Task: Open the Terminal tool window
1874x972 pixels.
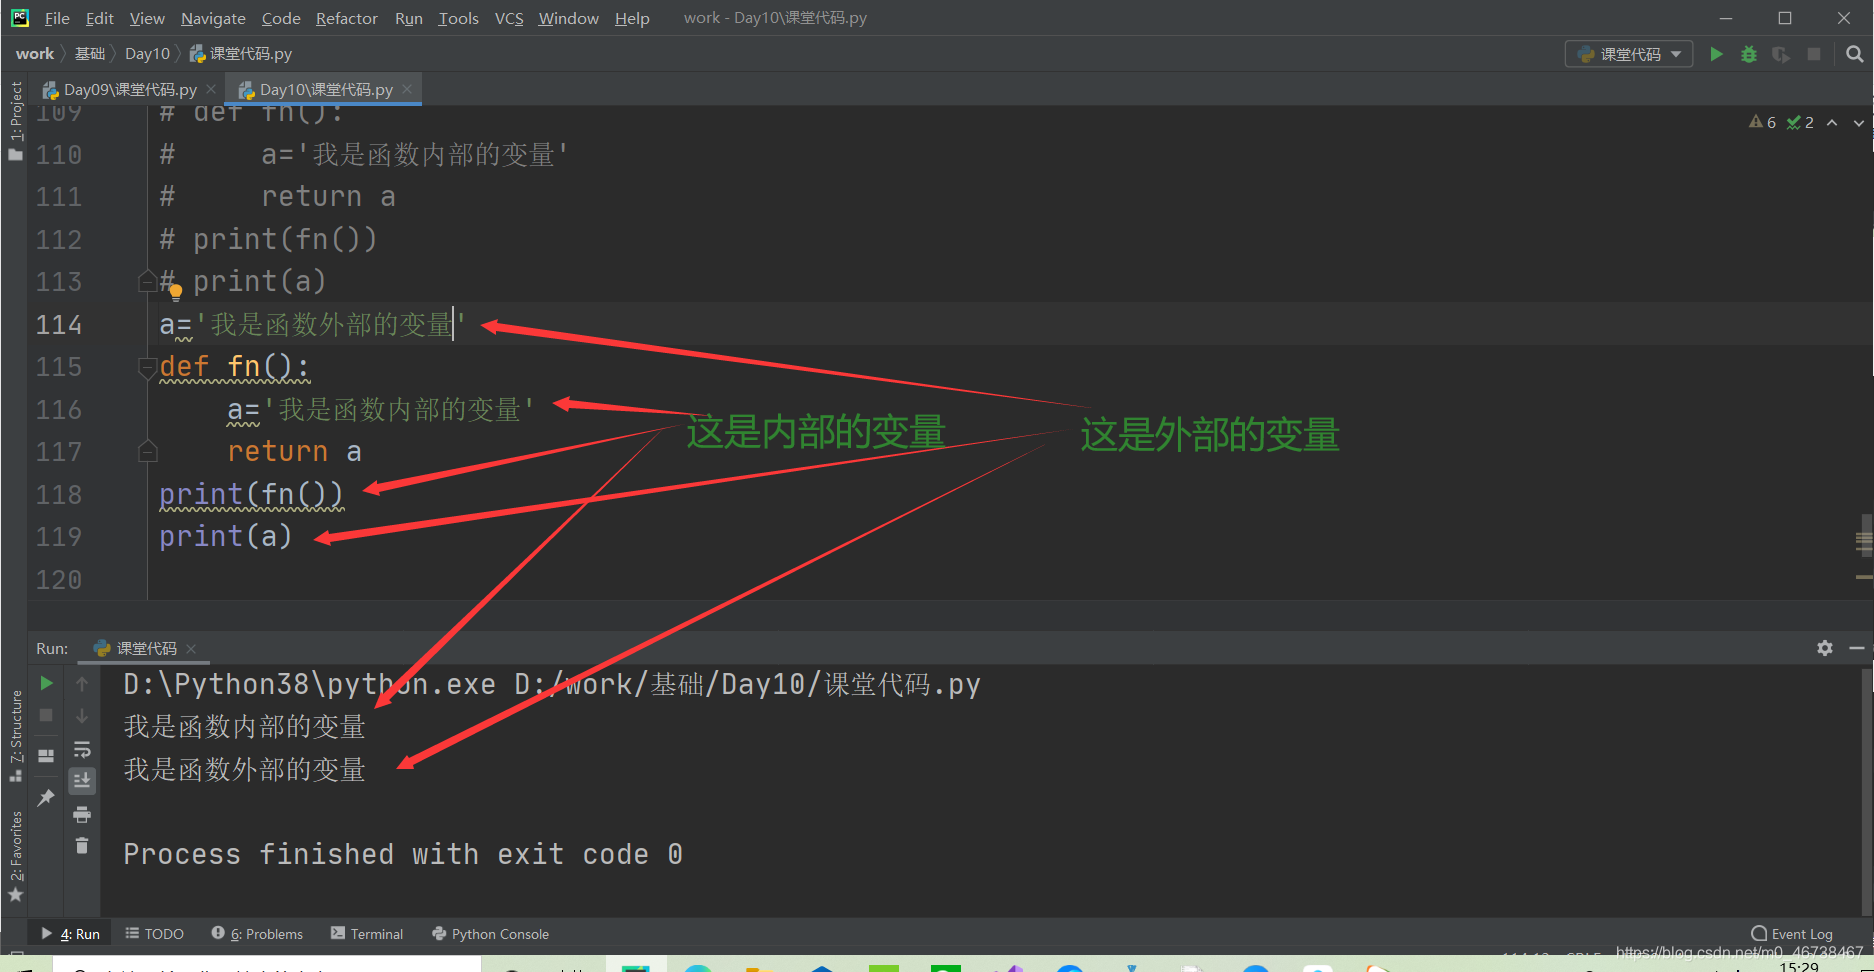Action: point(367,934)
